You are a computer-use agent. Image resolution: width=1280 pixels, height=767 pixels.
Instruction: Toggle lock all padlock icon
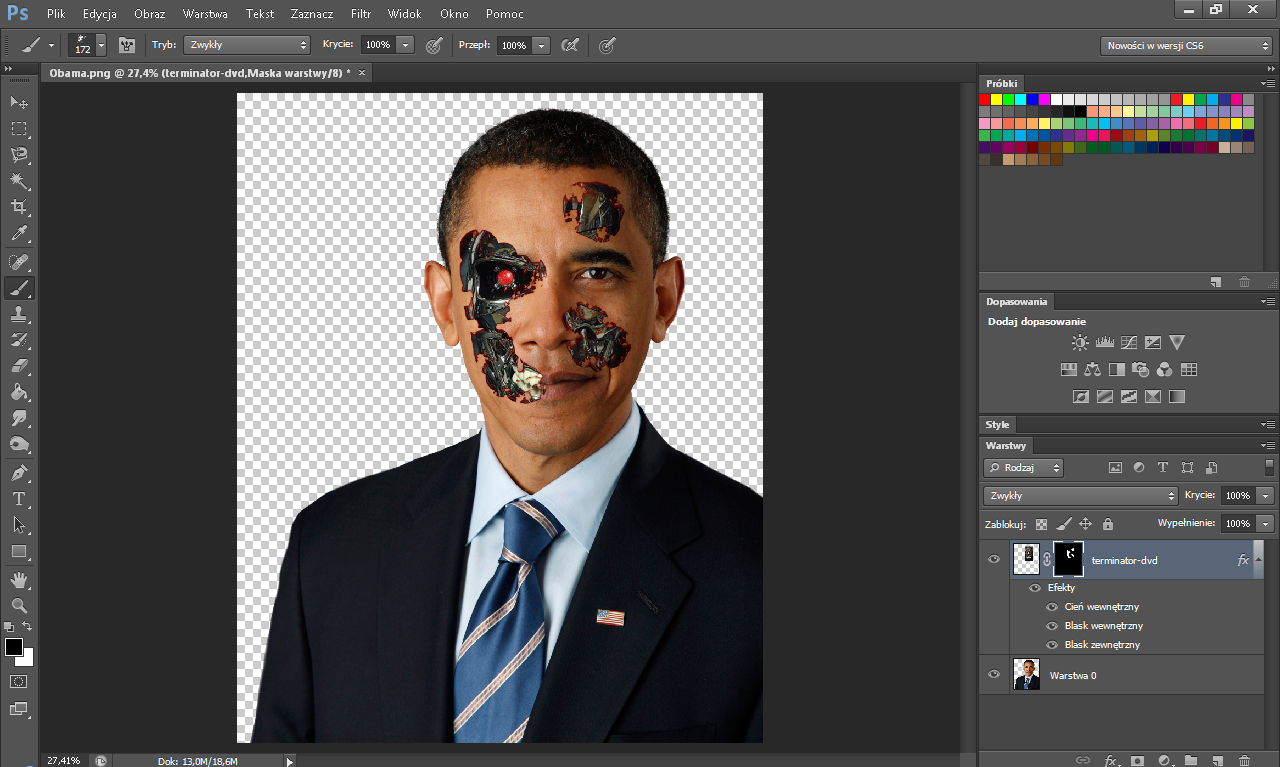coord(1108,523)
